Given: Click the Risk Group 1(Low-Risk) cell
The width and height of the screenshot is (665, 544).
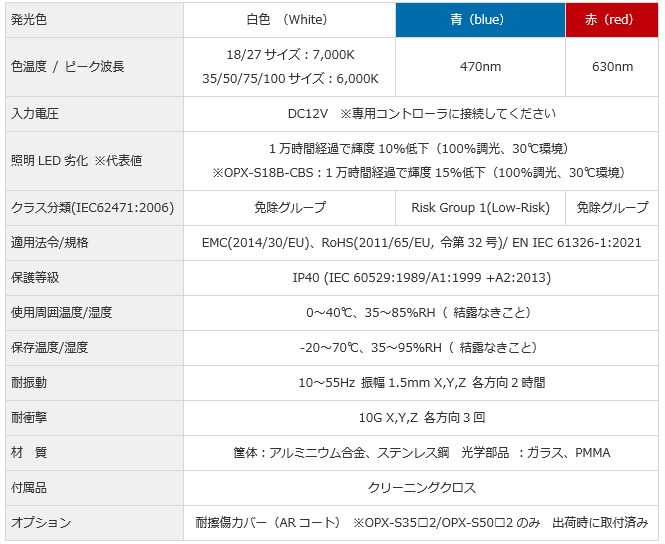Looking at the screenshot, I should 480,208.
